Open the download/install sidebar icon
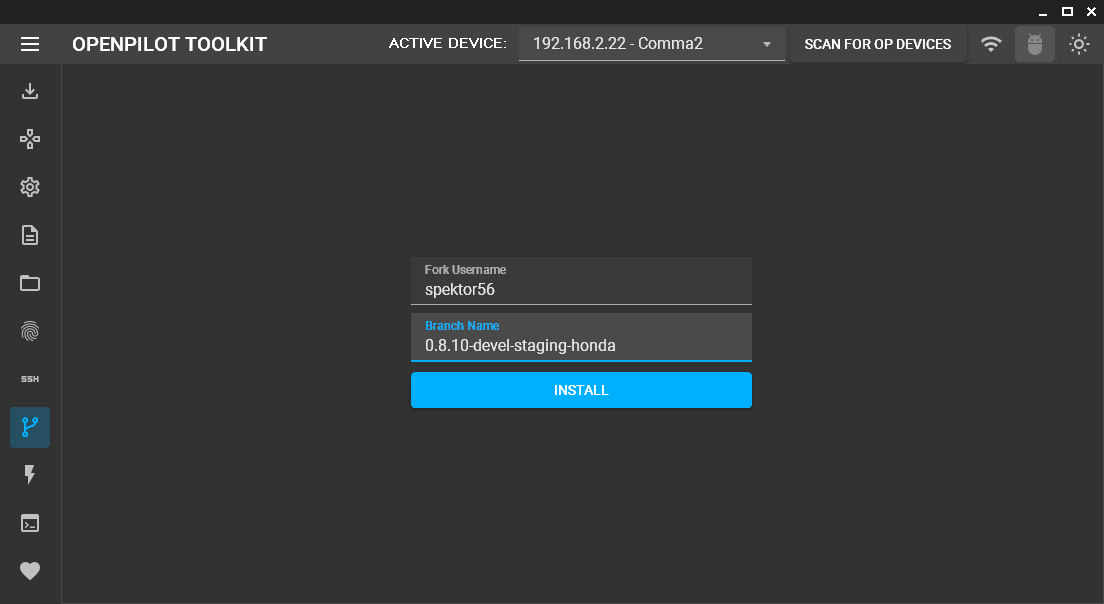This screenshot has width=1104, height=604. [30, 92]
